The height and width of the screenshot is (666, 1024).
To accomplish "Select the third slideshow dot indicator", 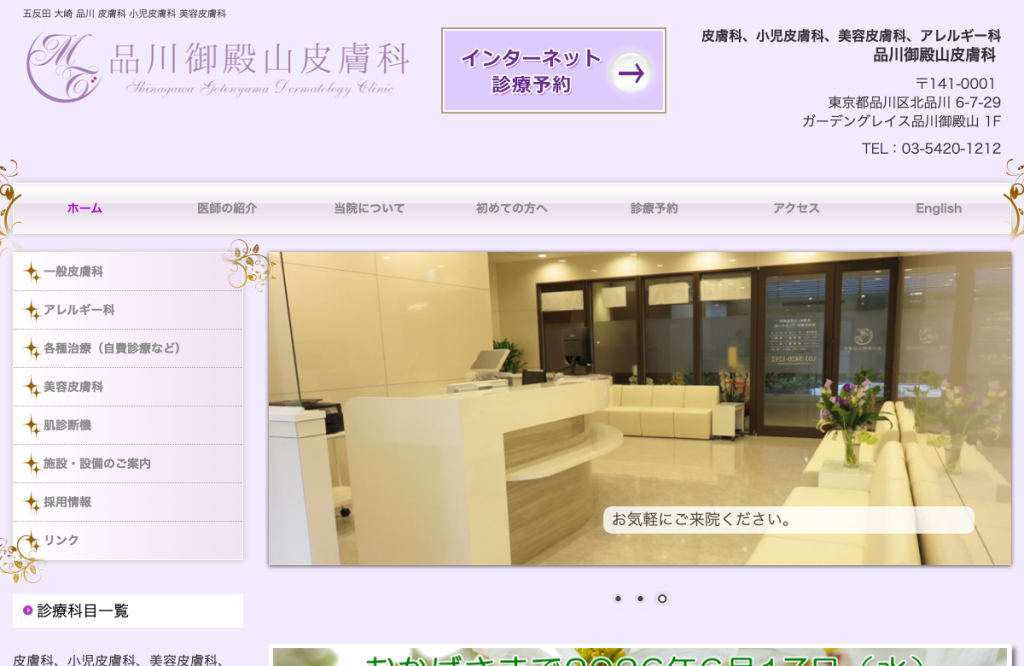I will 662,599.
